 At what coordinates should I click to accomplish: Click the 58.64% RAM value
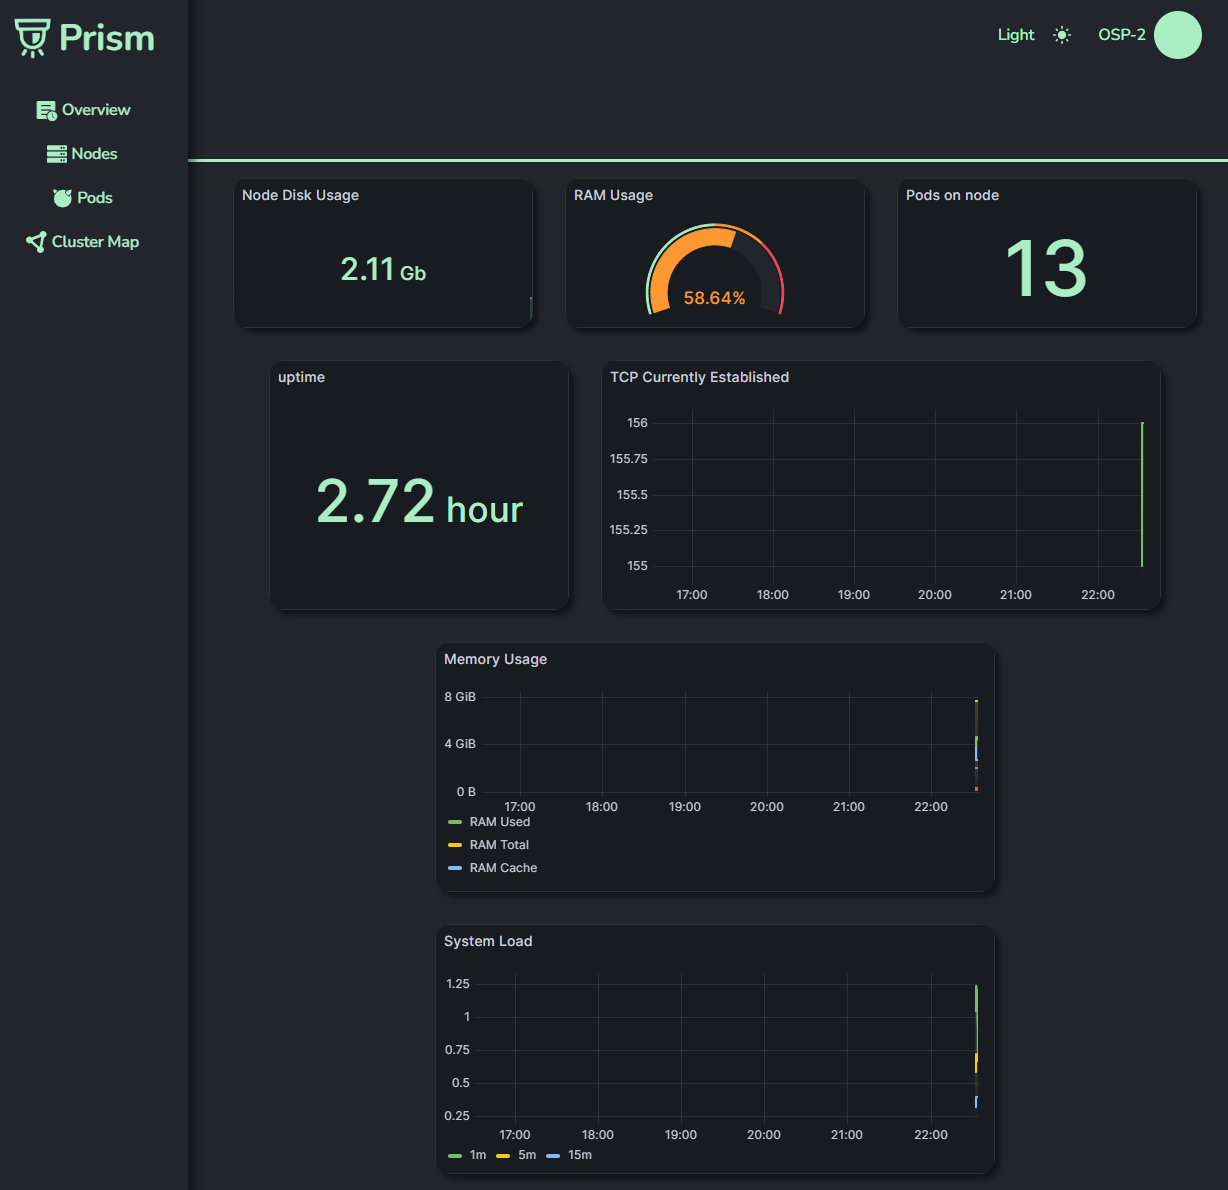714,298
